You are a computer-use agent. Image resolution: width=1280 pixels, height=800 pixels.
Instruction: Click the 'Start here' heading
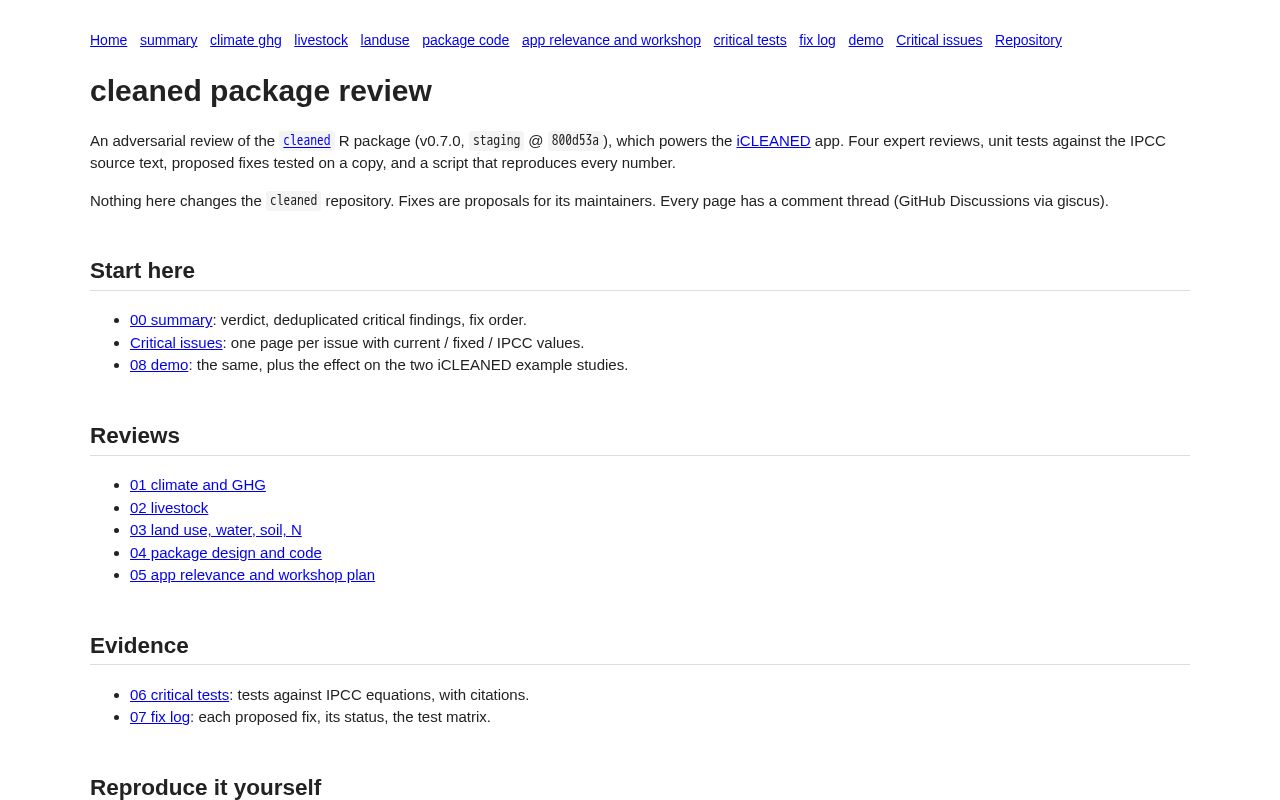coord(142,271)
